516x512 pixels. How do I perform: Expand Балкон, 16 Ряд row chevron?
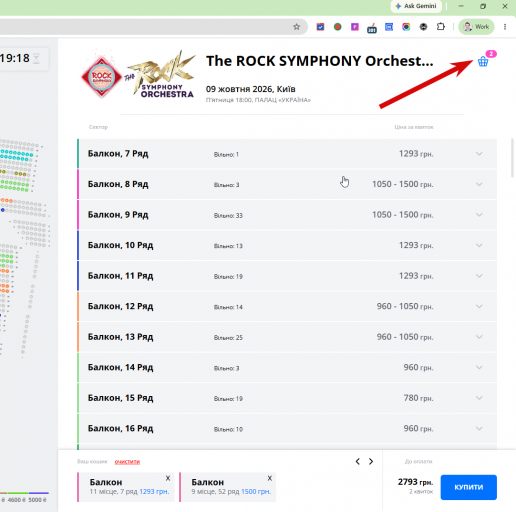tap(479, 429)
